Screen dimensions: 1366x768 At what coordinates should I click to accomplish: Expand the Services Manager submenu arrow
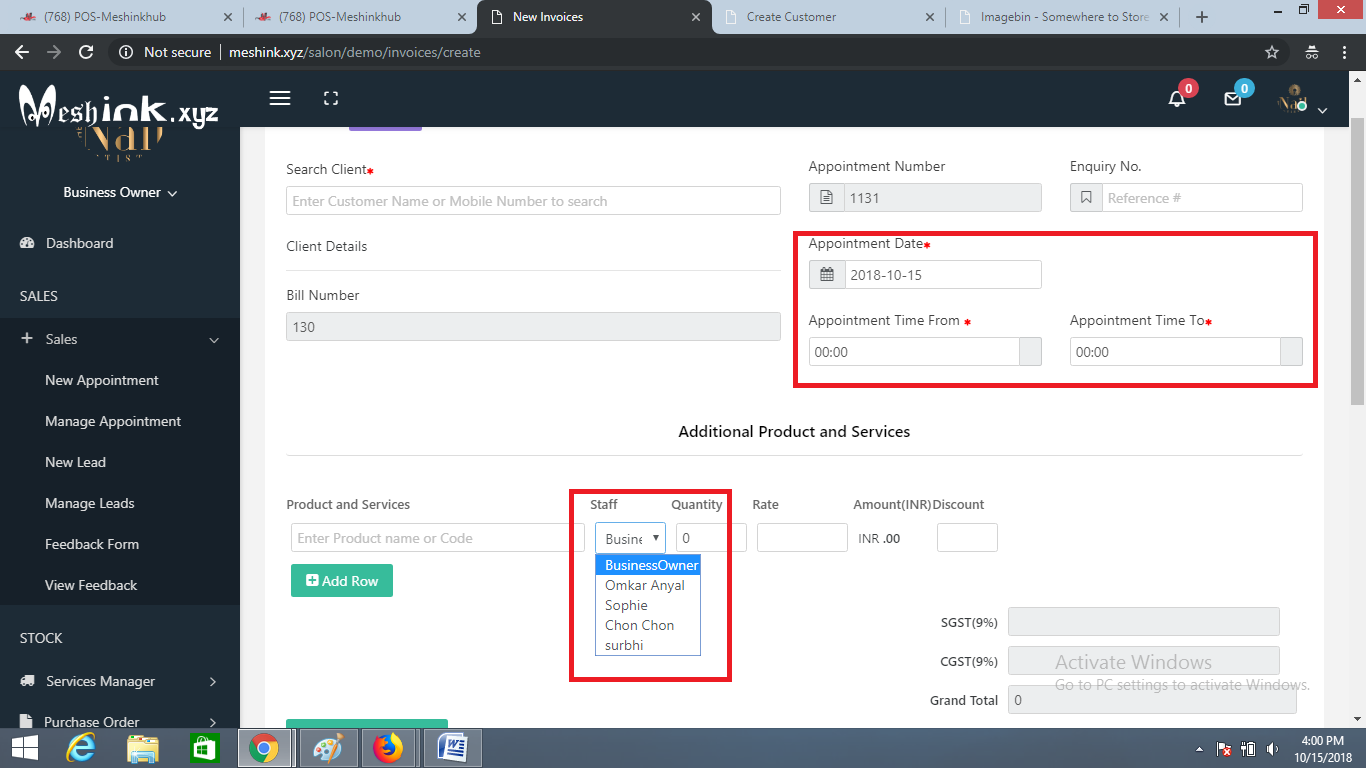click(x=213, y=682)
